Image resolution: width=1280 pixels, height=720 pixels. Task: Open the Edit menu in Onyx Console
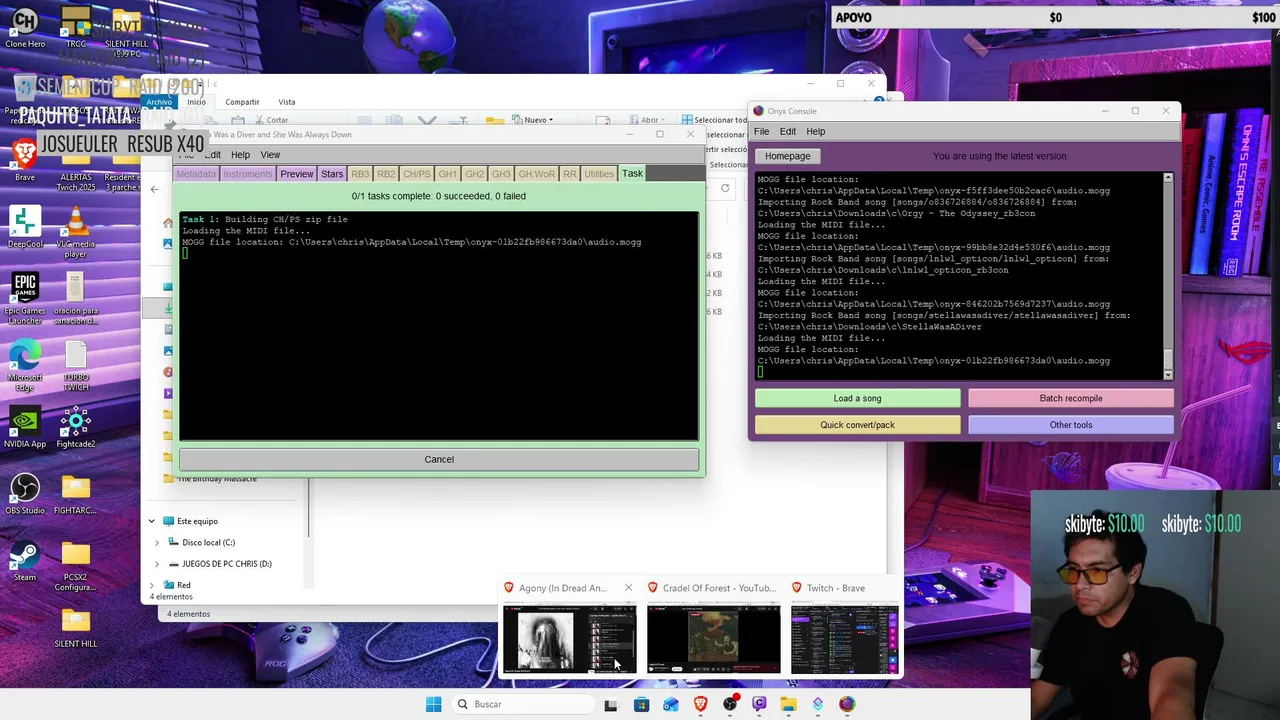[x=788, y=131]
